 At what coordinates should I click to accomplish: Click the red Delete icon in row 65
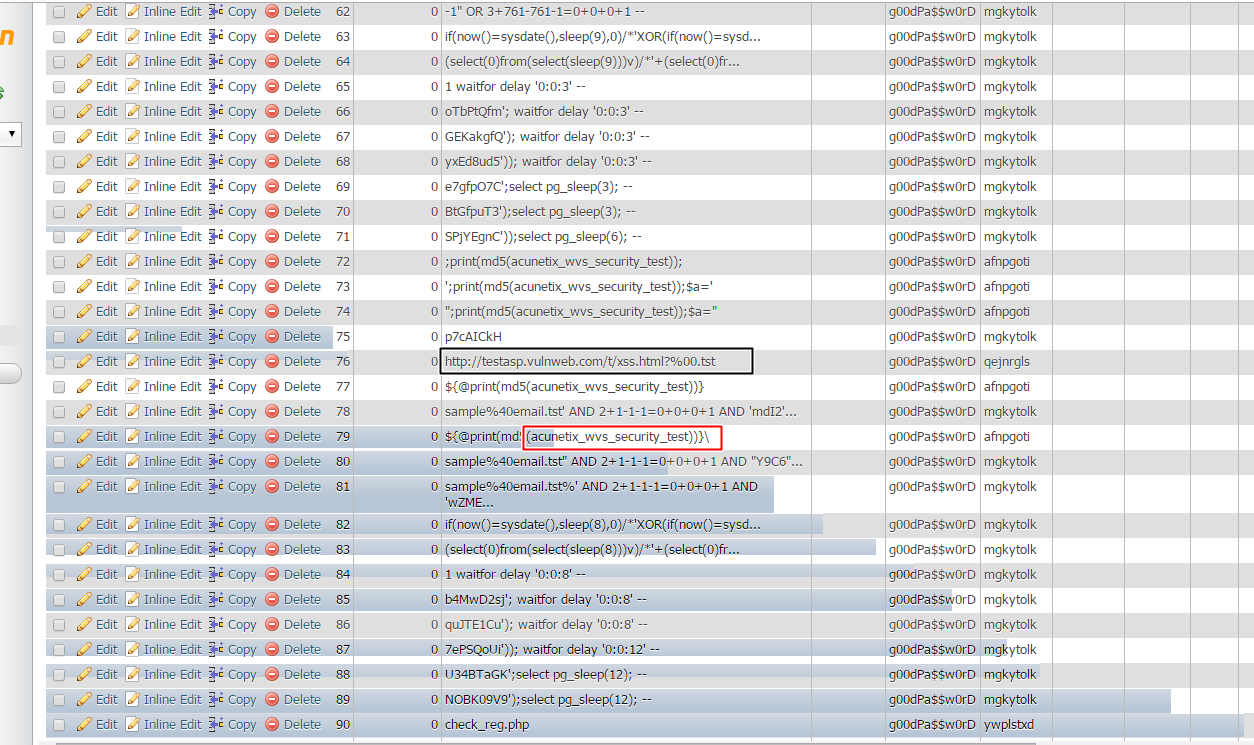(272, 87)
